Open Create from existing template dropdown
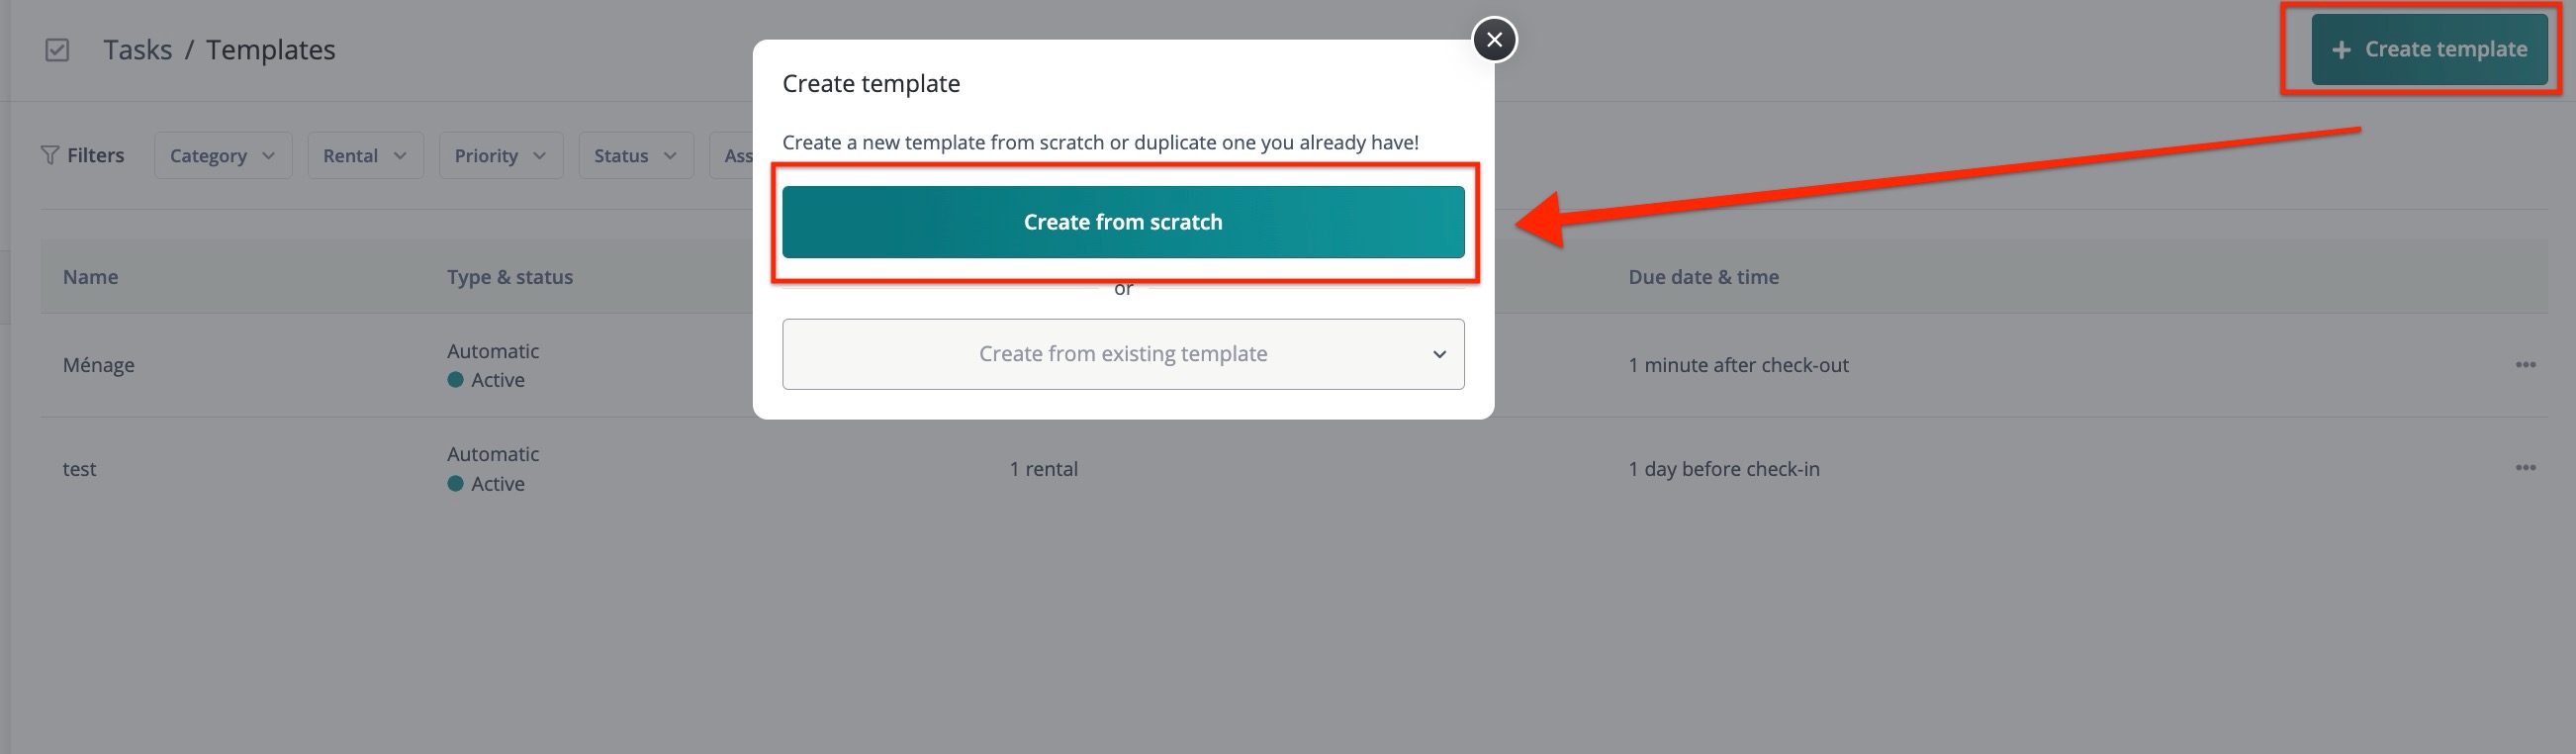 [x=1122, y=354]
